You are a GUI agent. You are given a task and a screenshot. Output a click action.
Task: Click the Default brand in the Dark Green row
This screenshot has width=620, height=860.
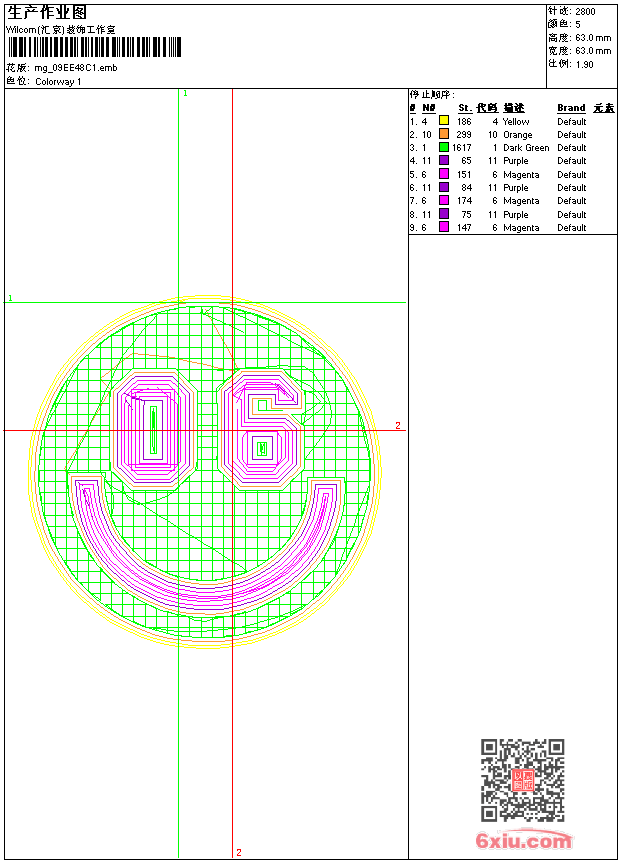[572, 148]
